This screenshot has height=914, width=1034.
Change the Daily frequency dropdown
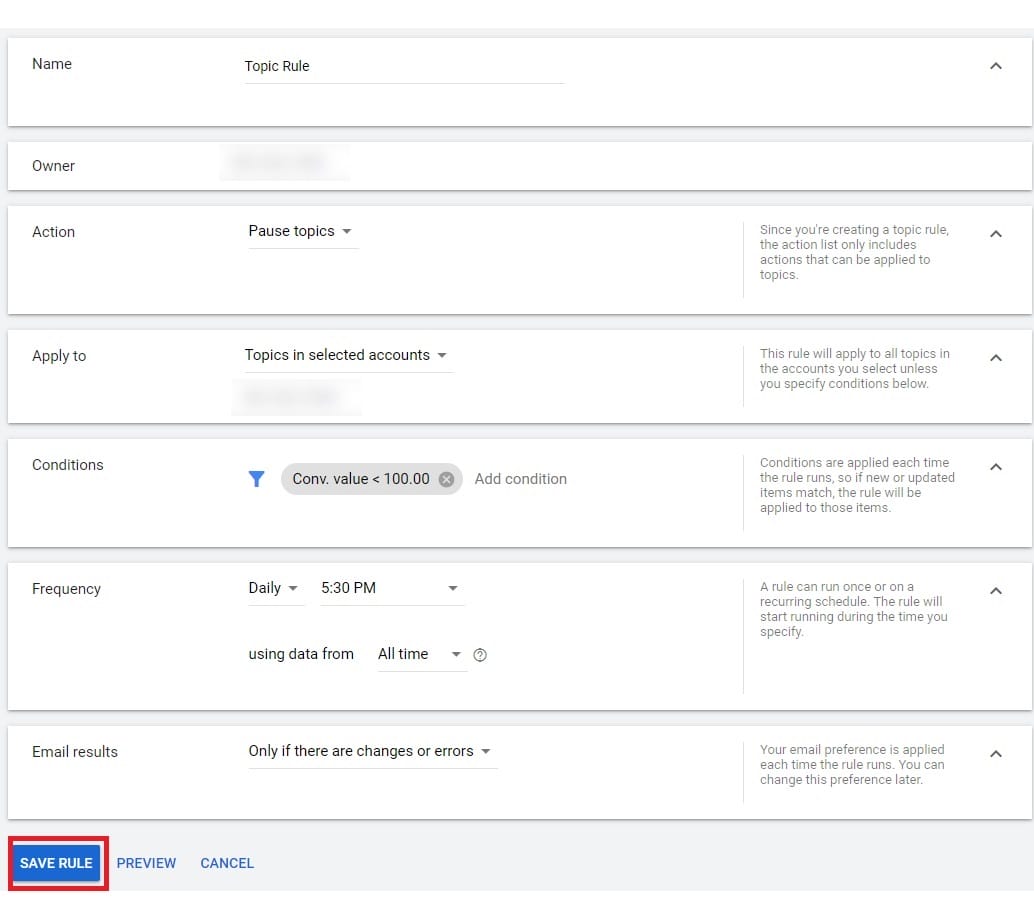pyautogui.click(x=273, y=588)
